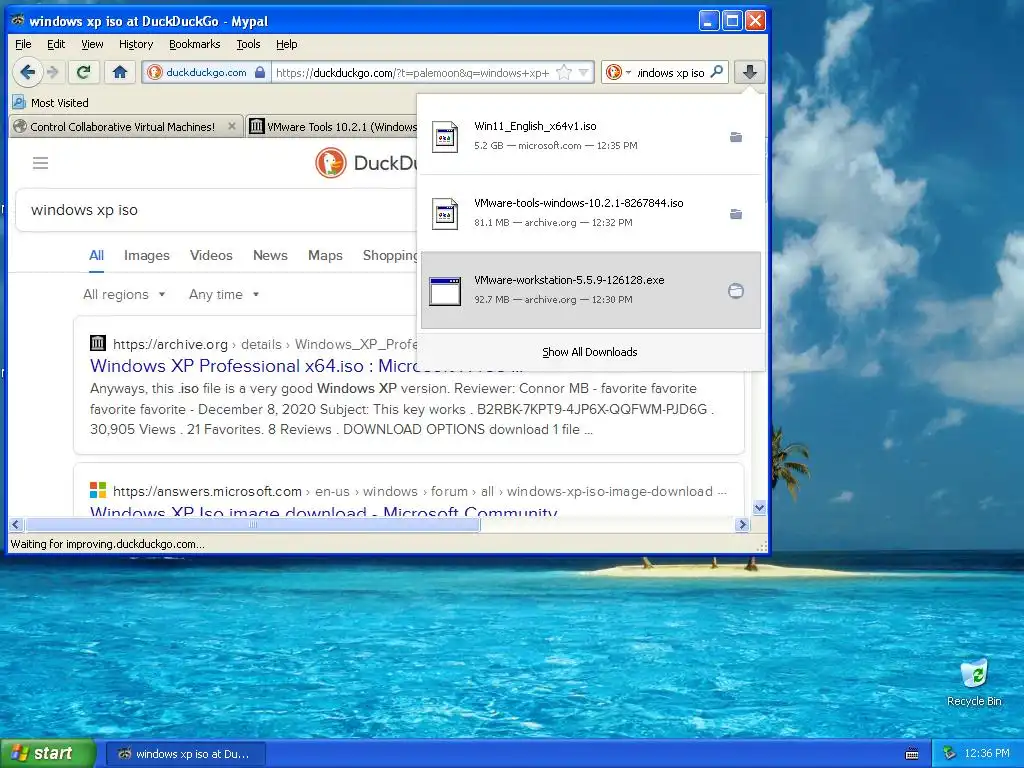Click the vertical scrollbar down arrow
Screen dimensions: 1024x768
(x=759, y=507)
